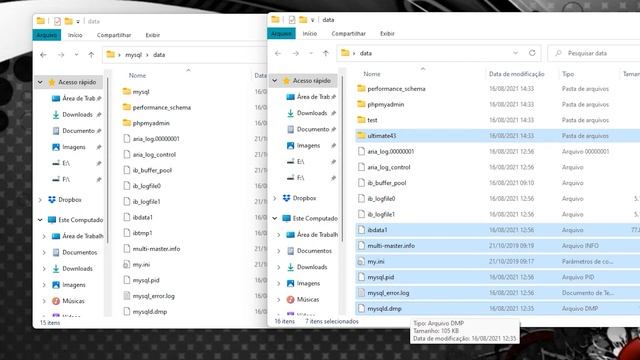The image size is (640, 360).
Task: Select ibtmp1 file in left window
Action: (x=138, y=233)
